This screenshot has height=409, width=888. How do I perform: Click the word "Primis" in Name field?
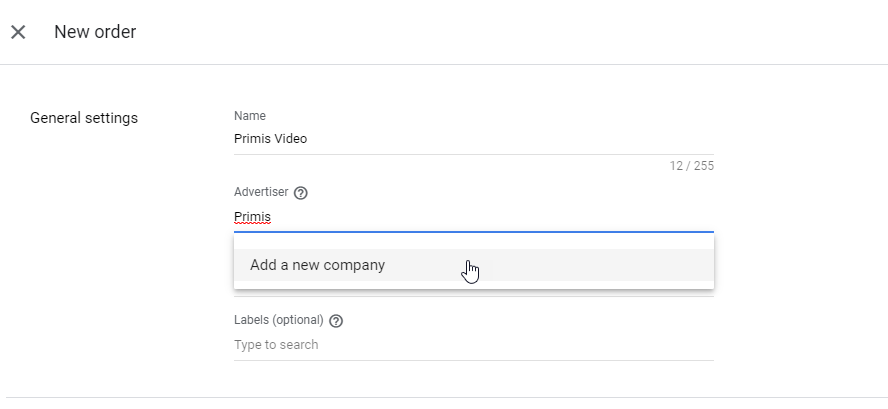coord(252,139)
